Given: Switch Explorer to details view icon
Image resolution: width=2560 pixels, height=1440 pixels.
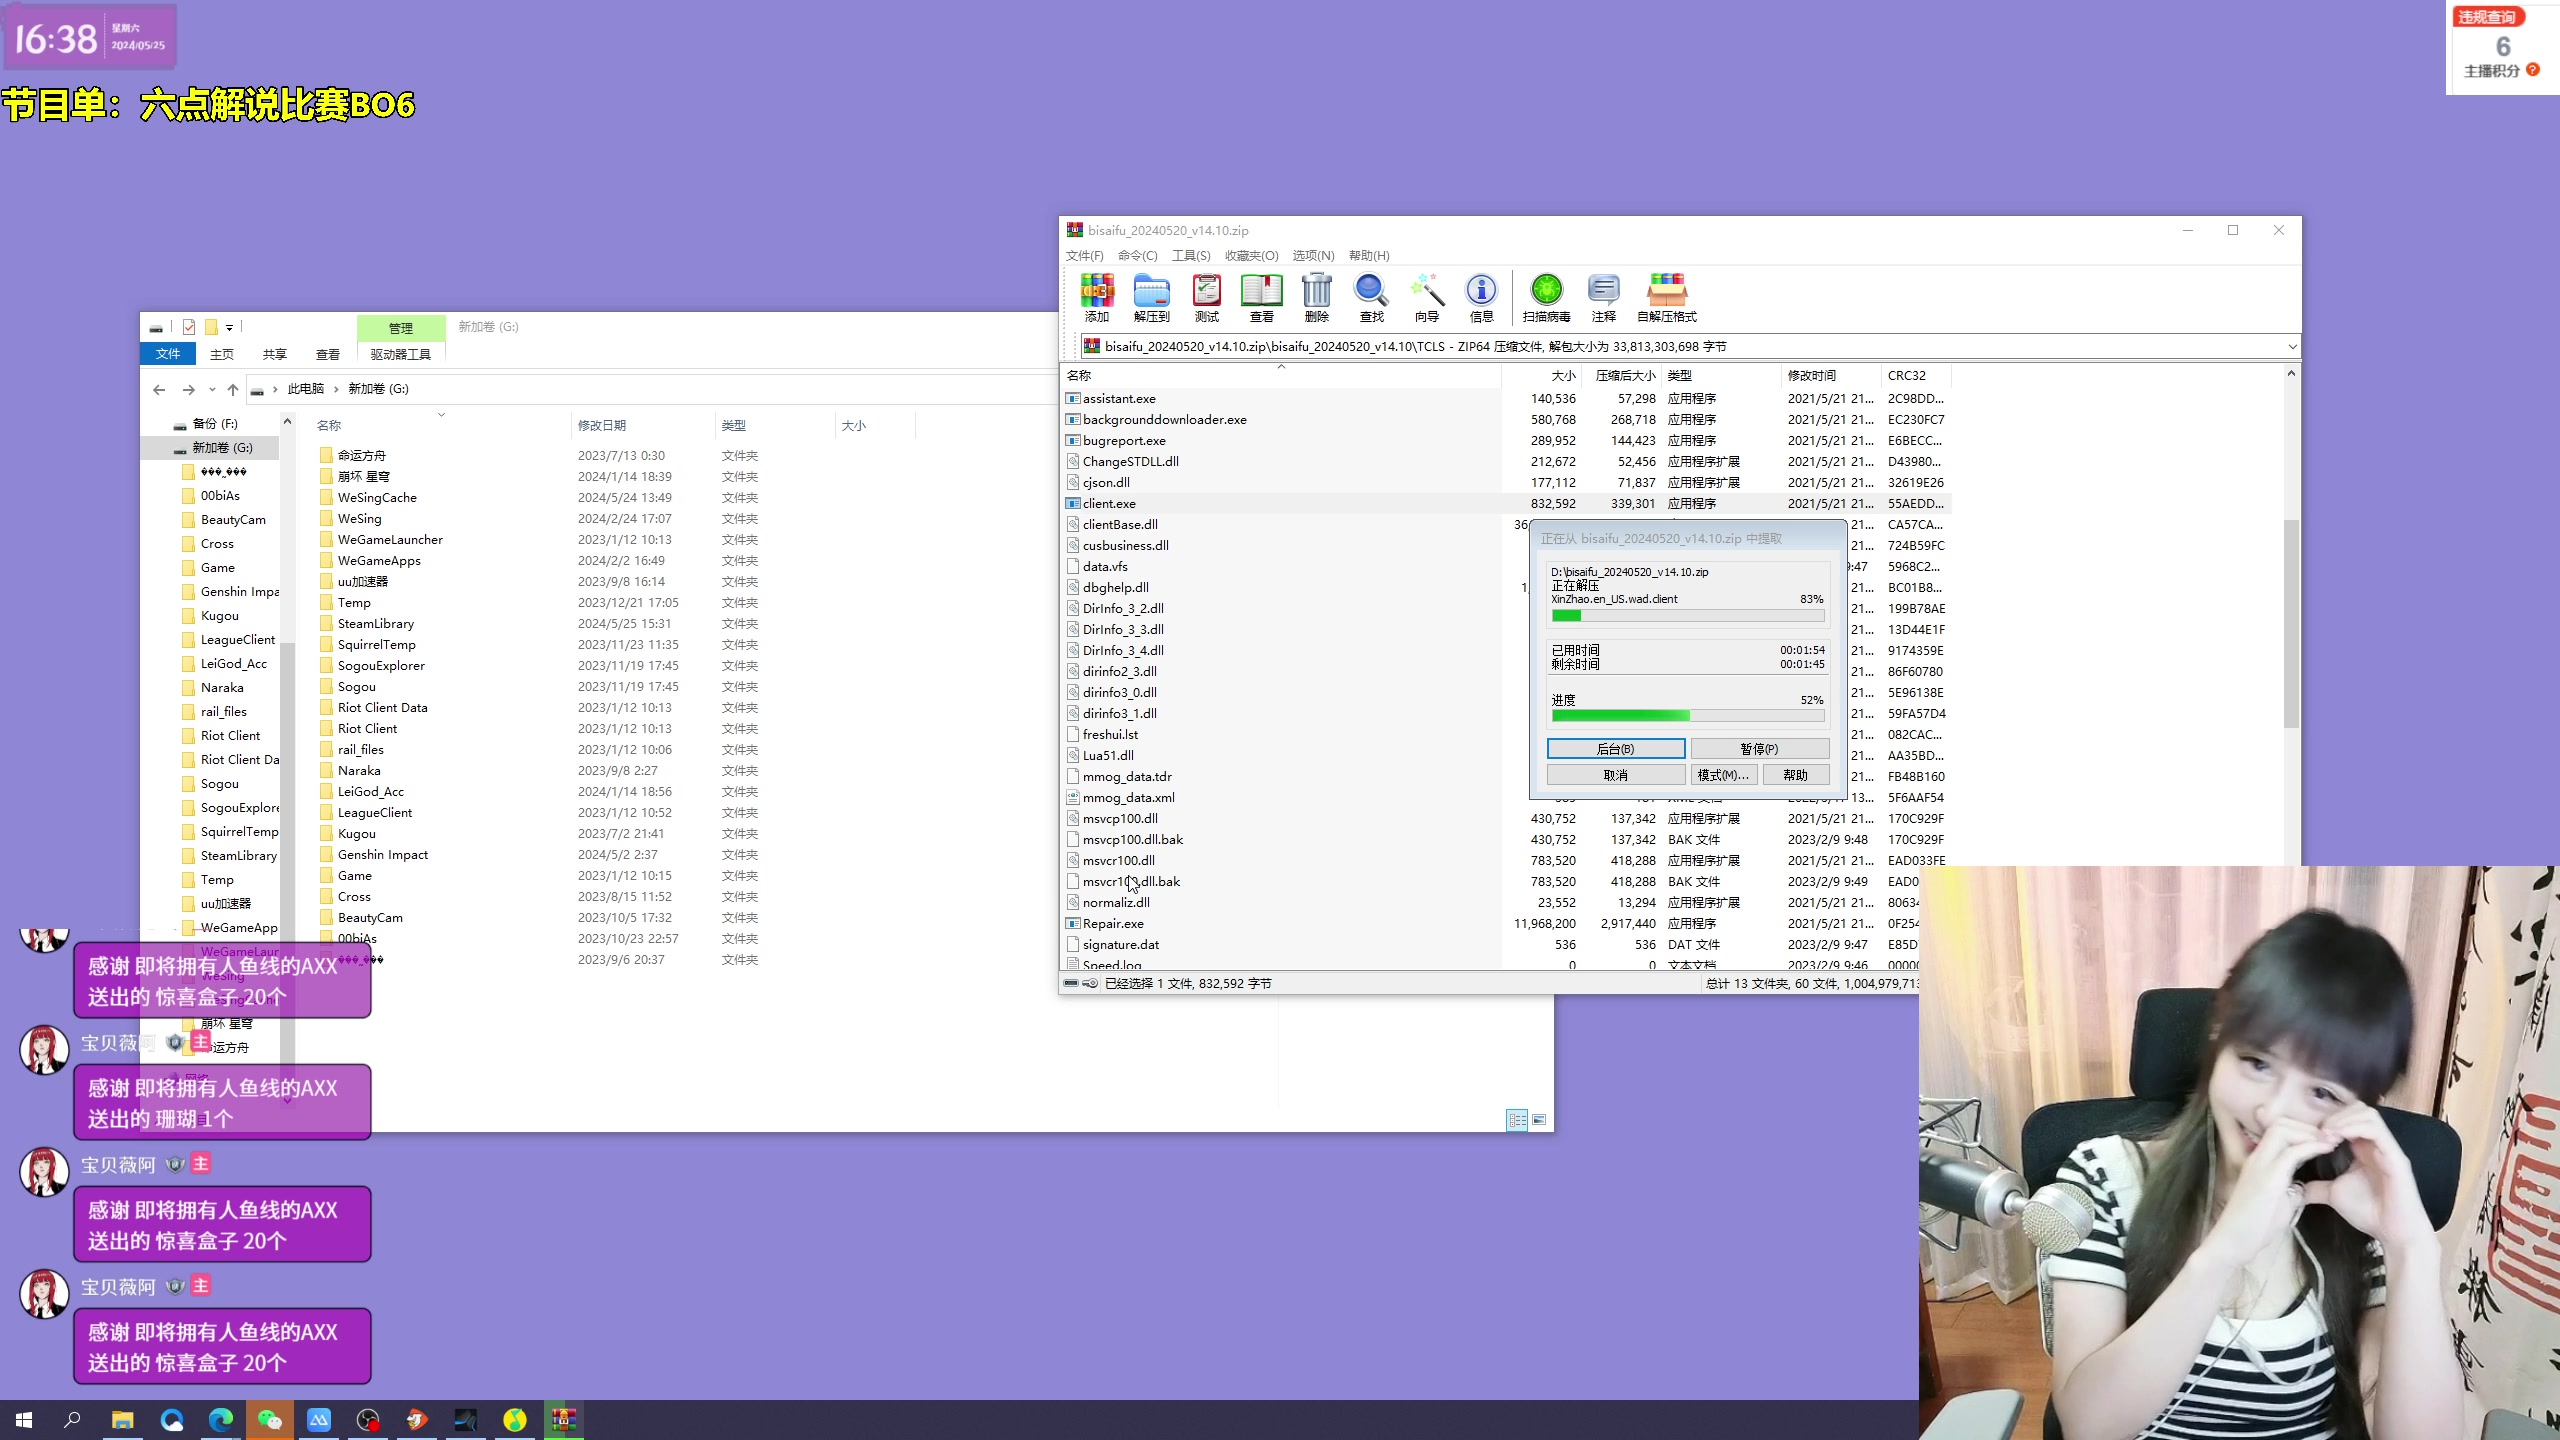Looking at the screenshot, I should (x=1517, y=1120).
